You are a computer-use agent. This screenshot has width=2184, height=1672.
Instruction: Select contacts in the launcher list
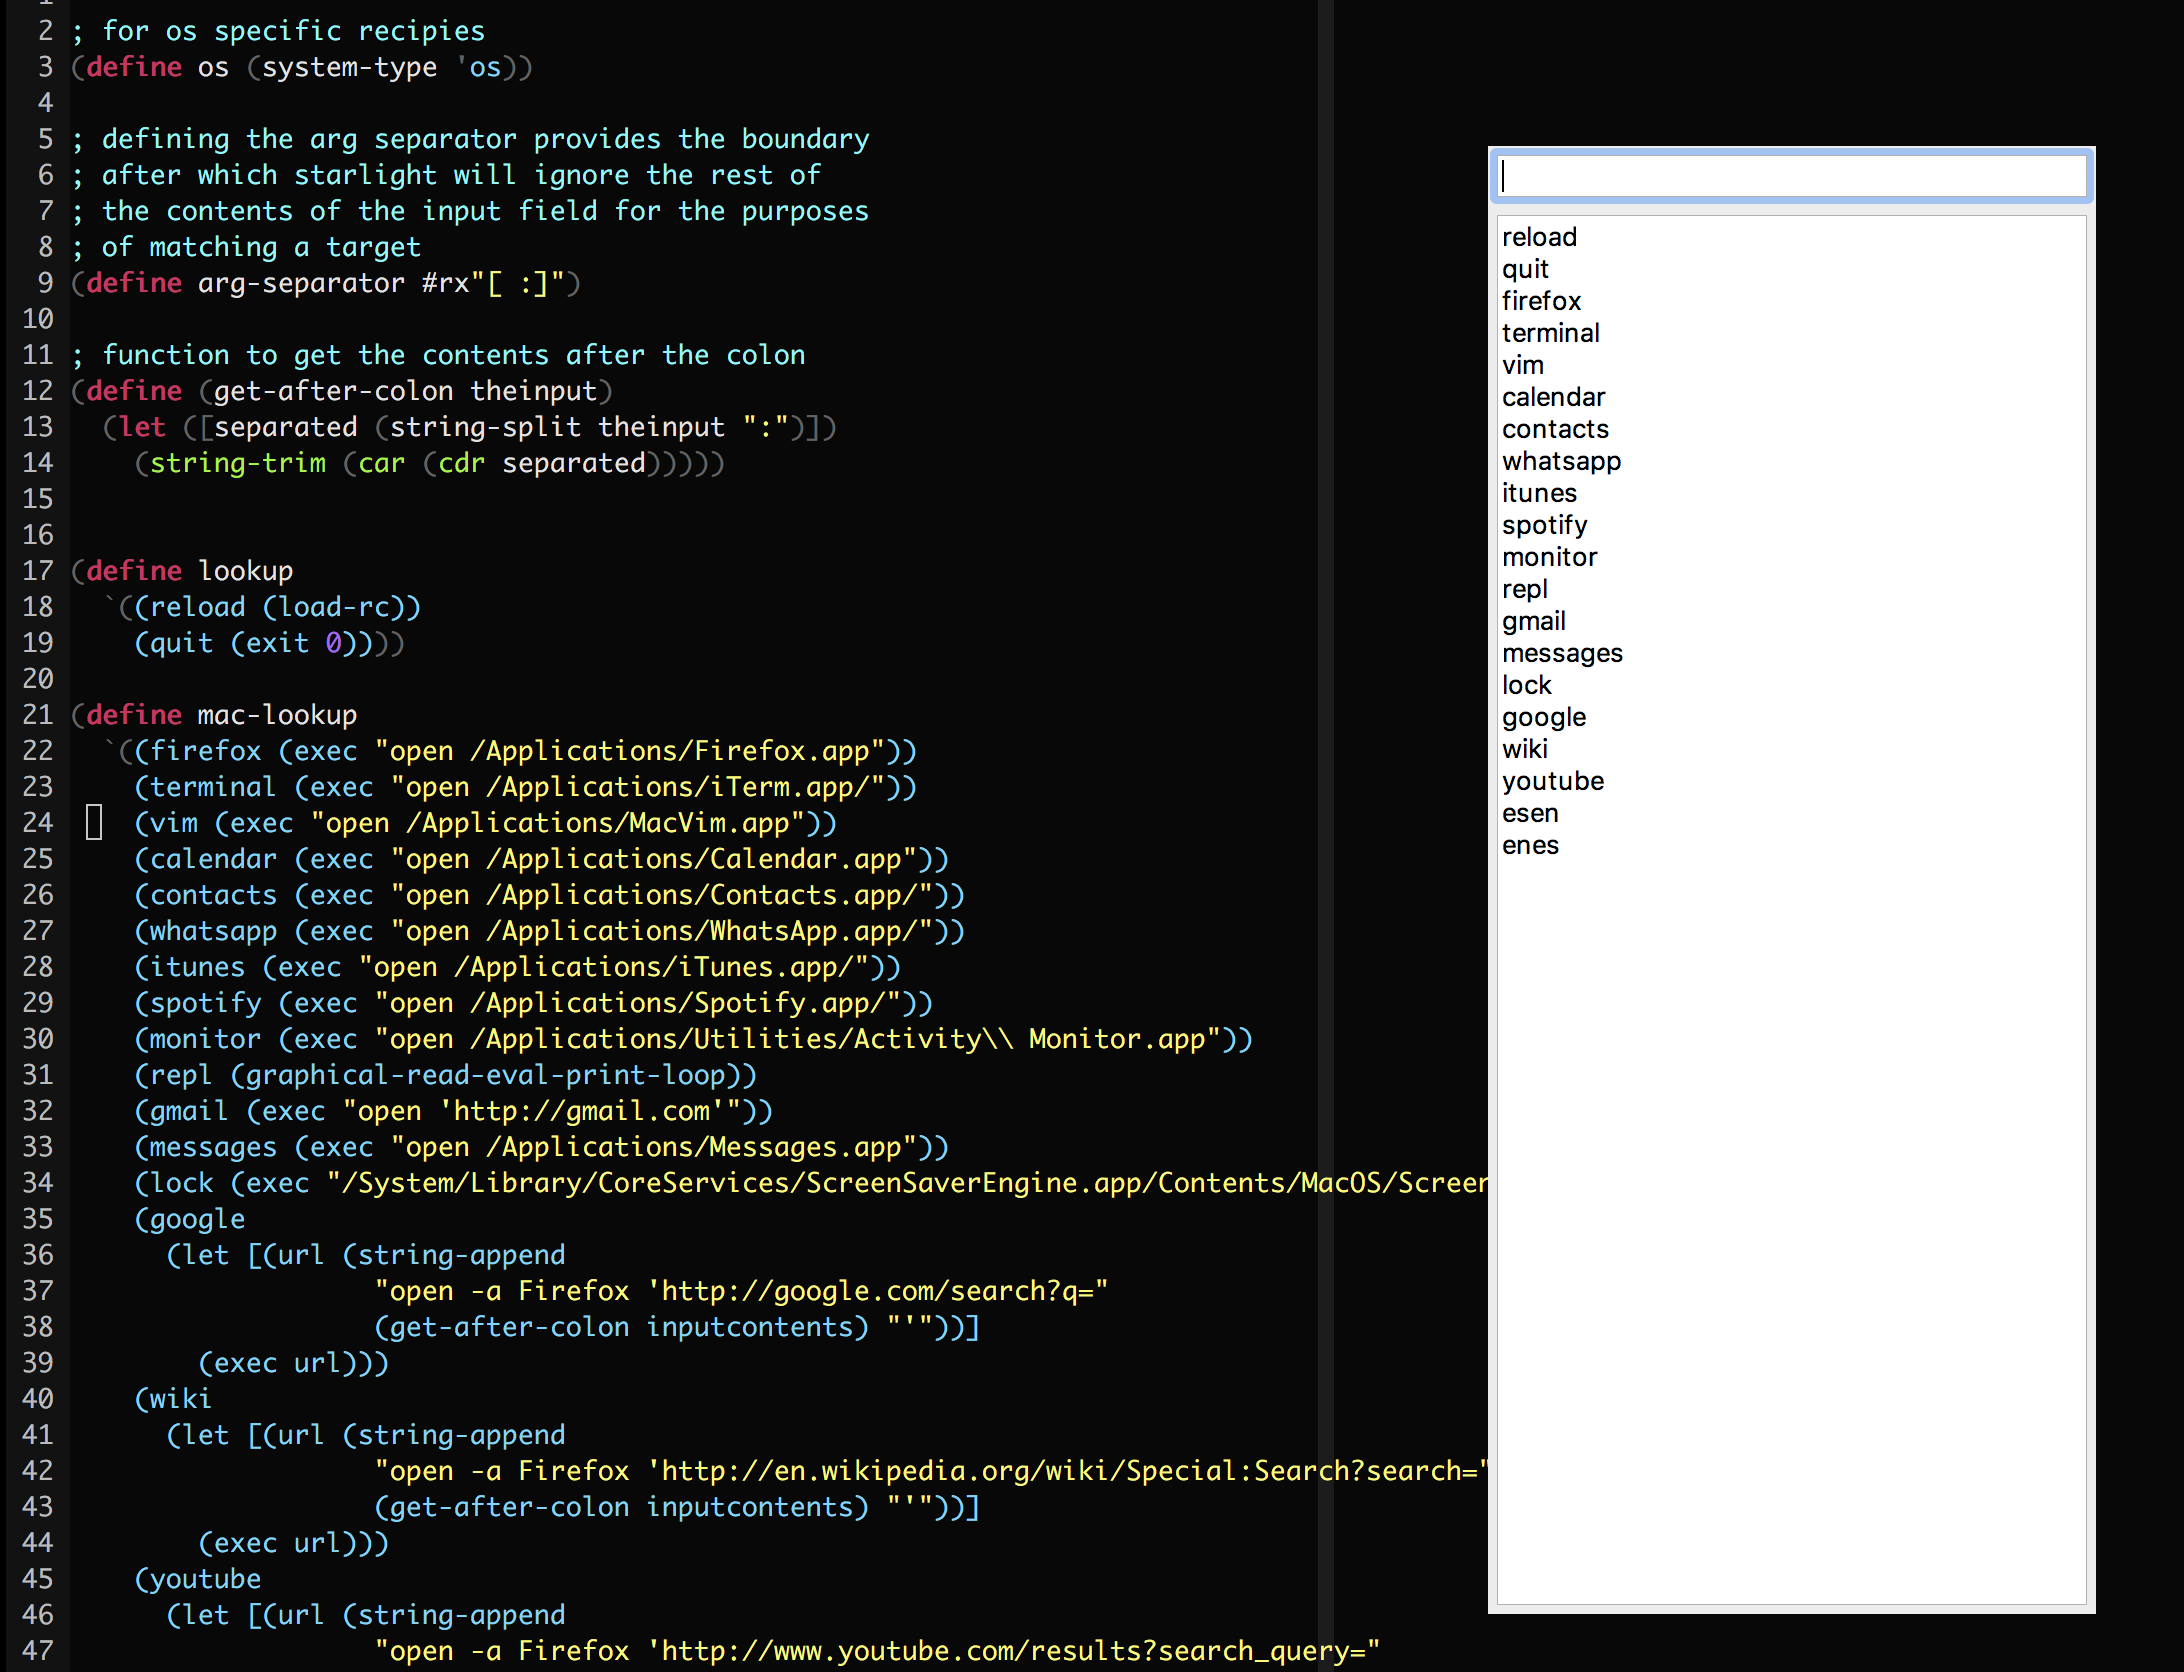pyautogui.click(x=1555, y=429)
